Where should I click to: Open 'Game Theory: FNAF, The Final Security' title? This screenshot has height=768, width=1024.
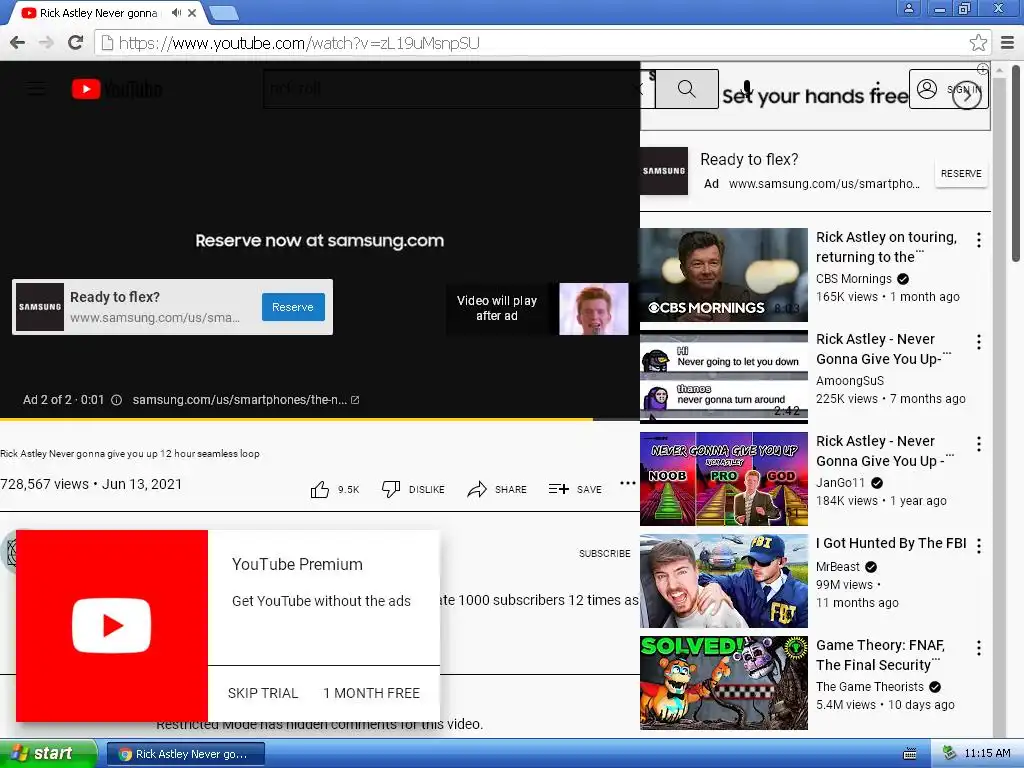[880, 655]
